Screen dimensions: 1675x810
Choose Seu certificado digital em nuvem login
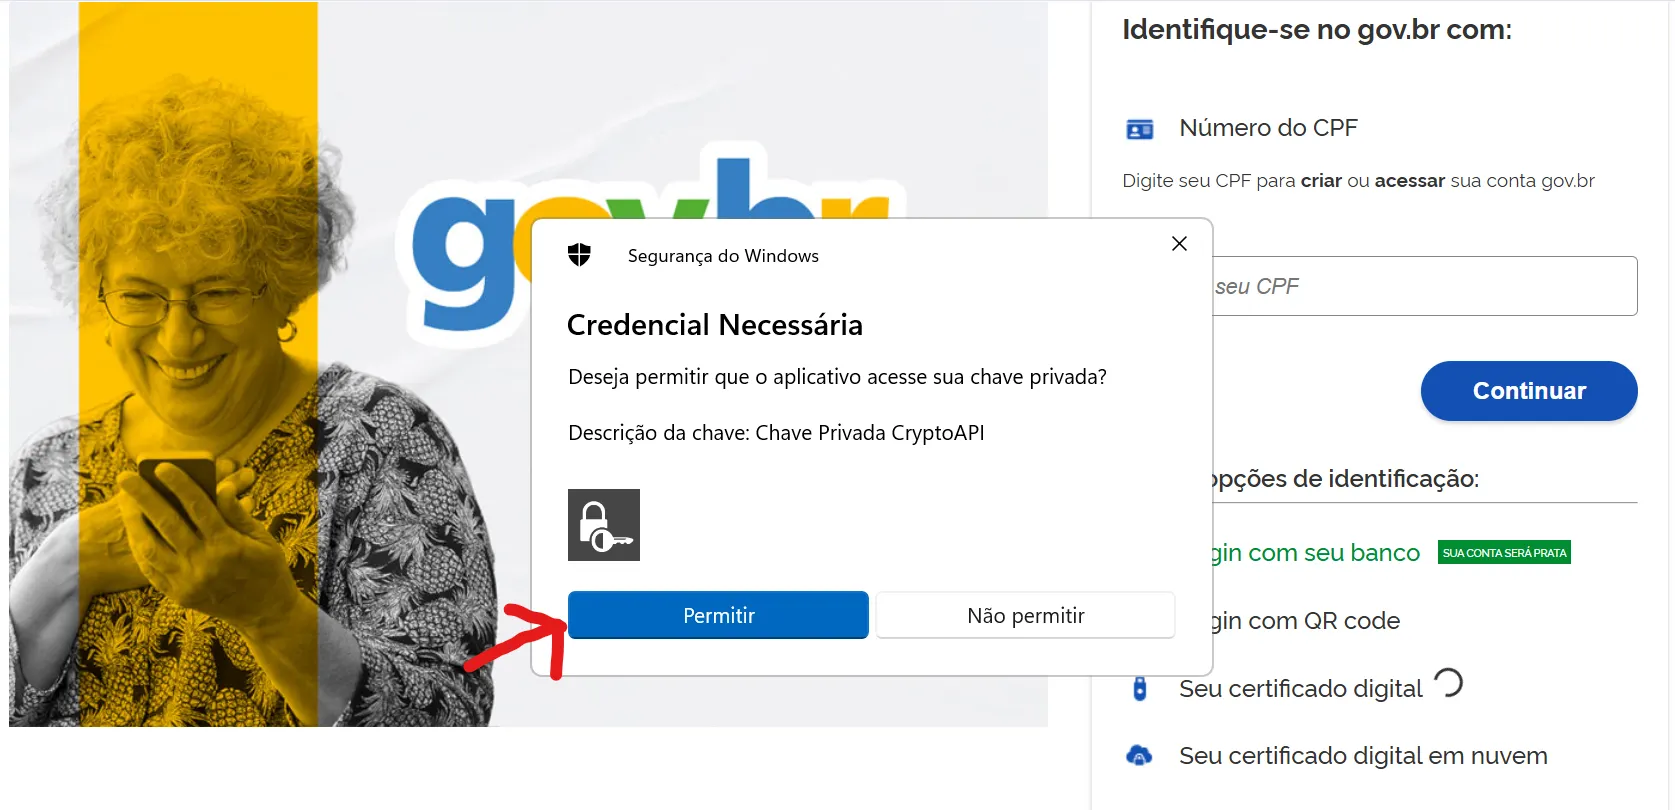pyautogui.click(x=1362, y=756)
